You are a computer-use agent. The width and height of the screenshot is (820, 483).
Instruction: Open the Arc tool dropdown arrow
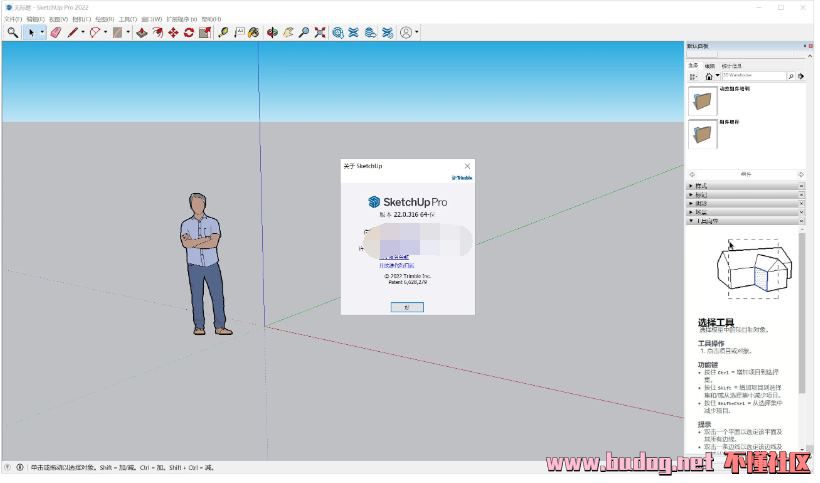[106, 32]
